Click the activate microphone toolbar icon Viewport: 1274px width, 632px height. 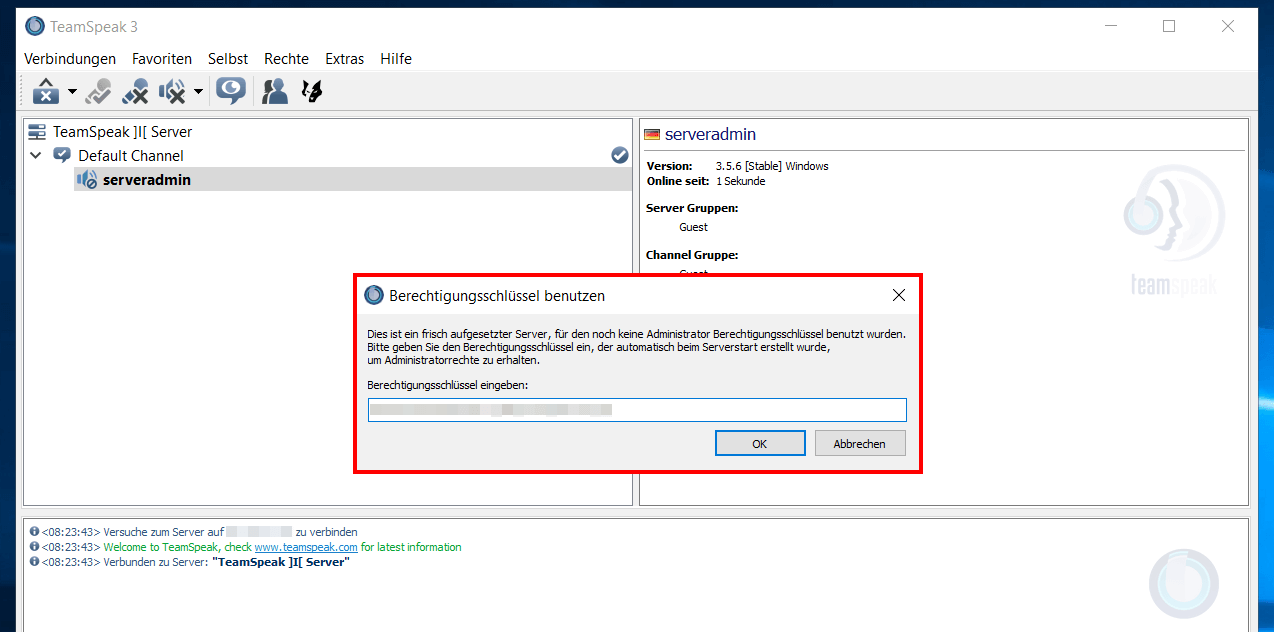[x=98, y=92]
